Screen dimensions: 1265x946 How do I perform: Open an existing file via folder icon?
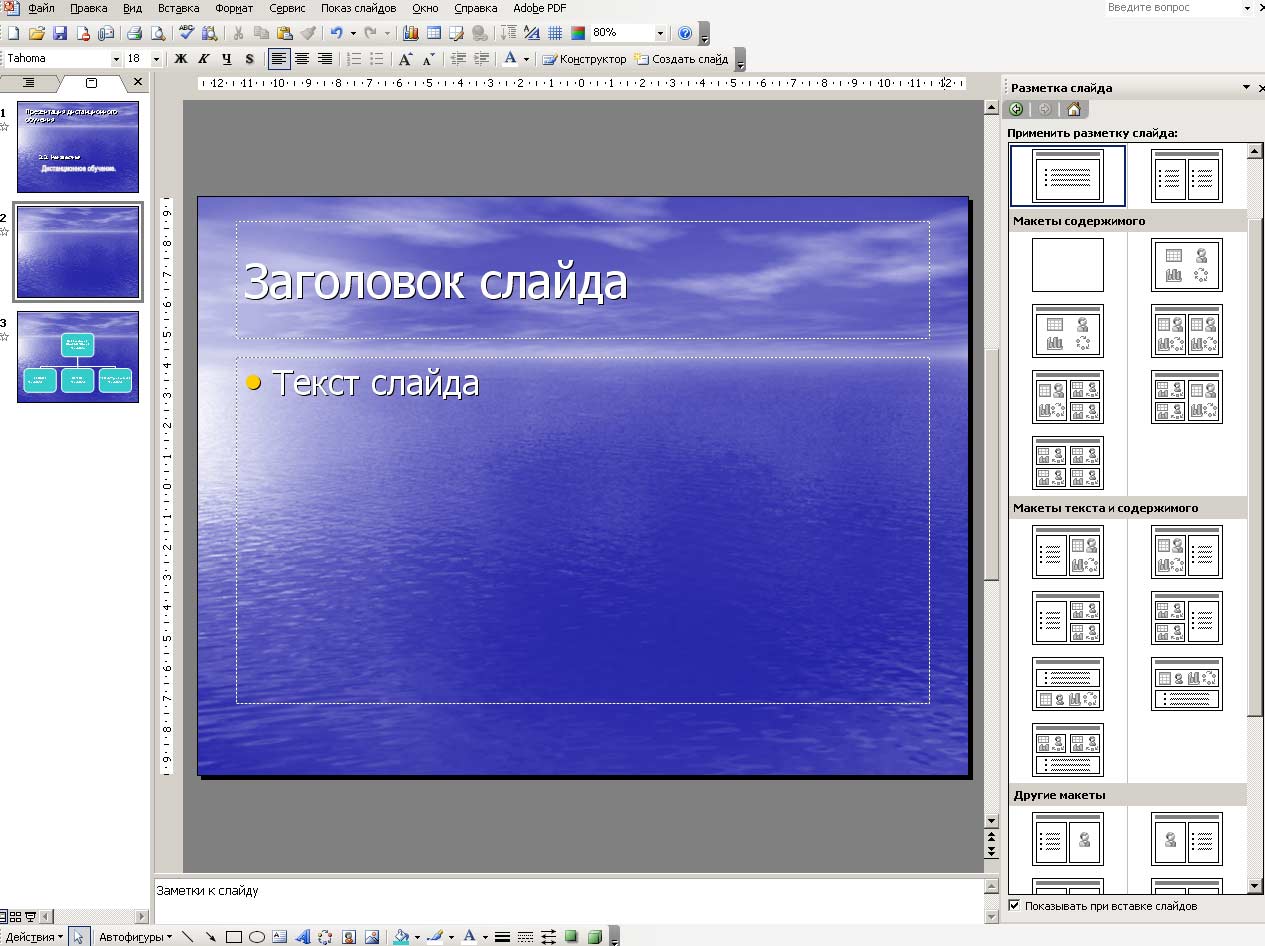click(37, 33)
